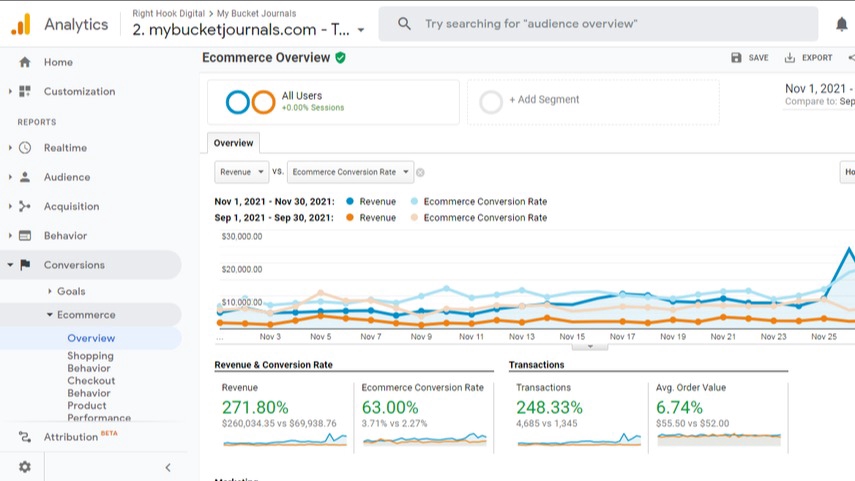The width and height of the screenshot is (855, 481).
Task: Open Admin settings gear
Action: point(25,467)
